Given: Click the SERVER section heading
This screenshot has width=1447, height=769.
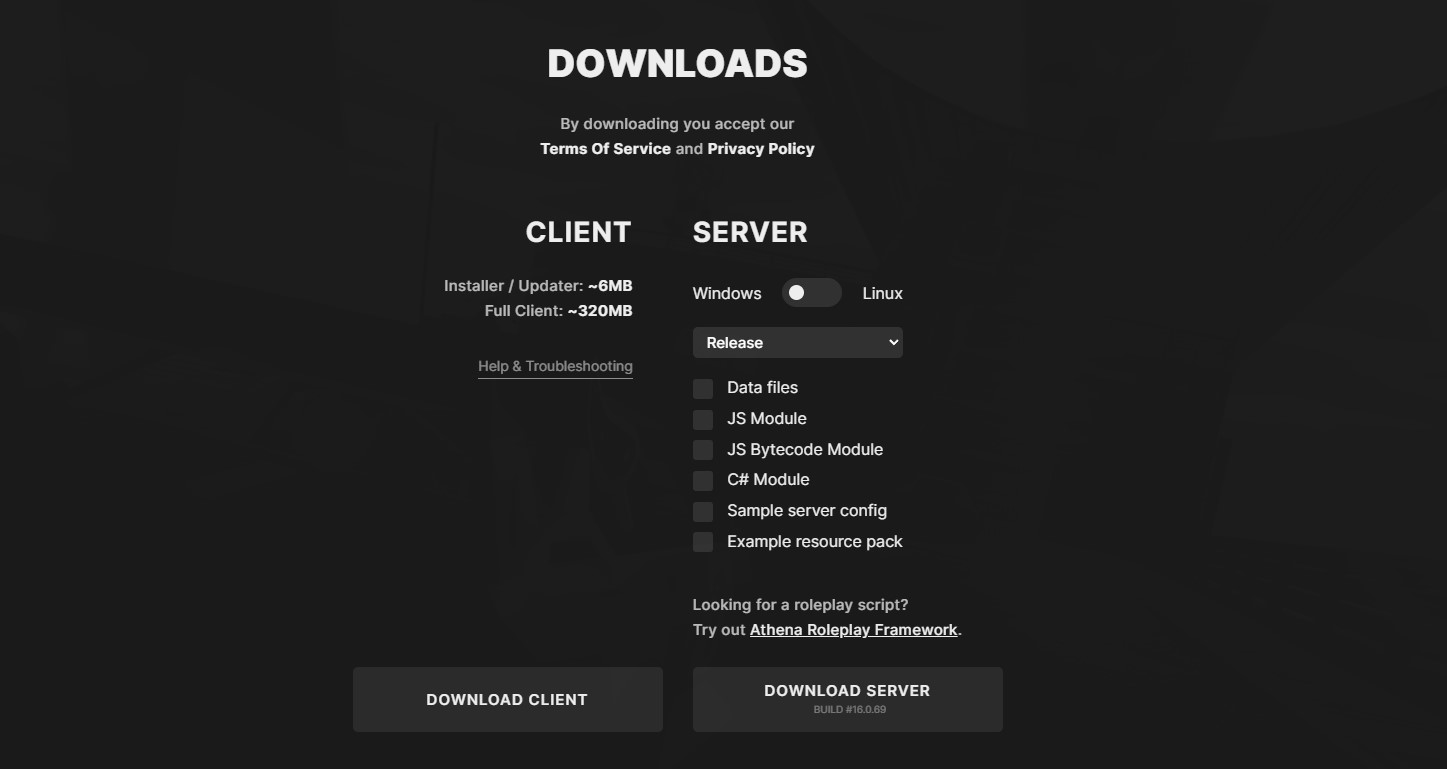Looking at the screenshot, I should [x=749, y=232].
